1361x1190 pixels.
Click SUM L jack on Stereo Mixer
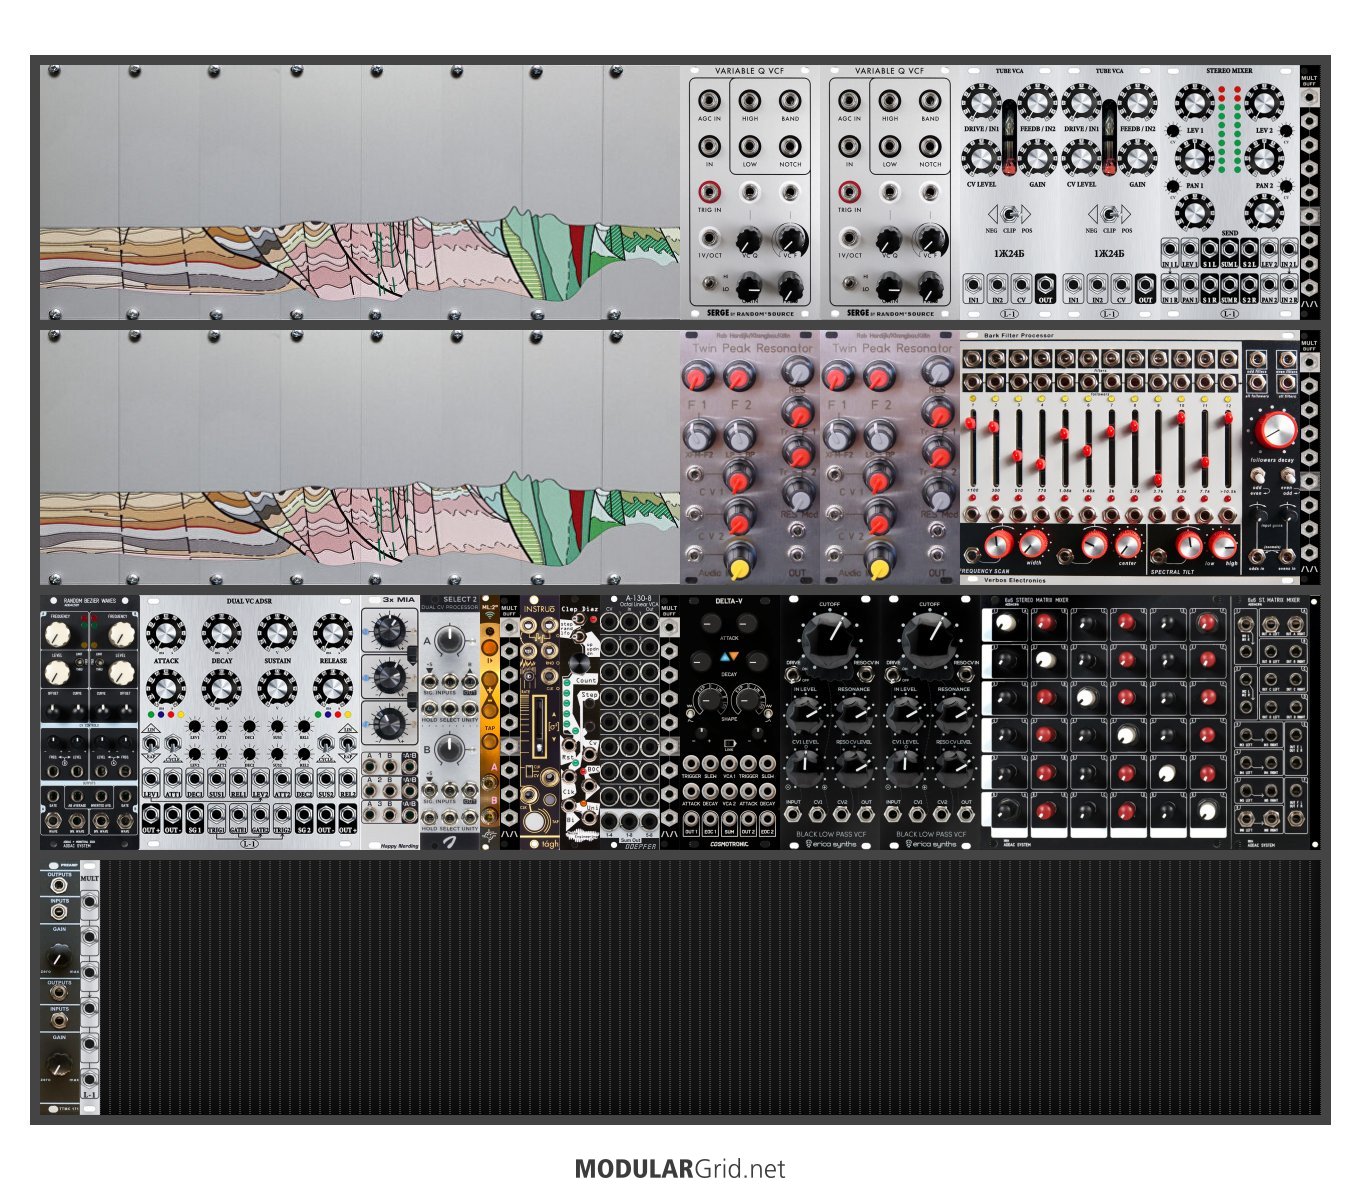(1229, 251)
